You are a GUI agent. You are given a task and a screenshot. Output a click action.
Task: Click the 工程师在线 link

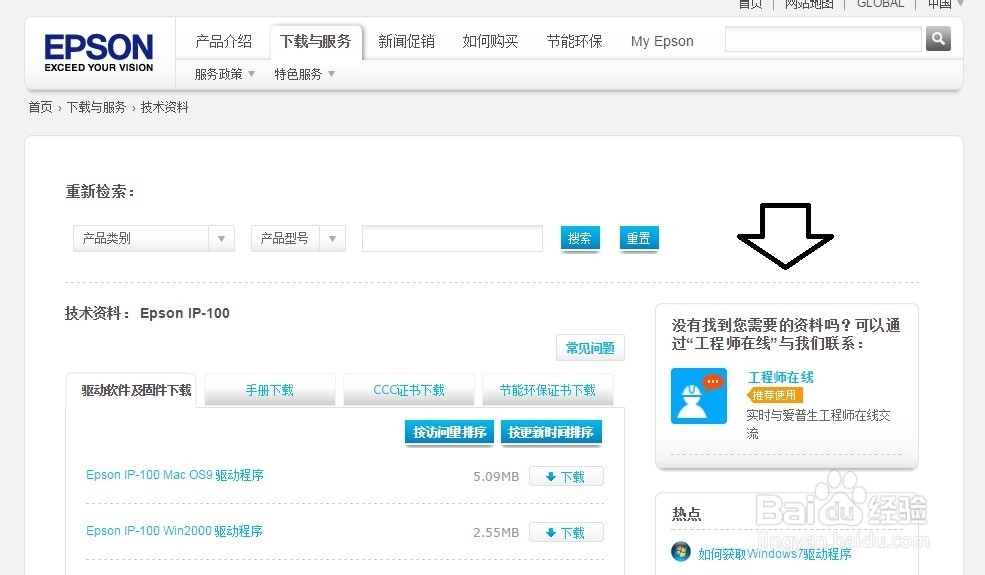[x=780, y=377]
